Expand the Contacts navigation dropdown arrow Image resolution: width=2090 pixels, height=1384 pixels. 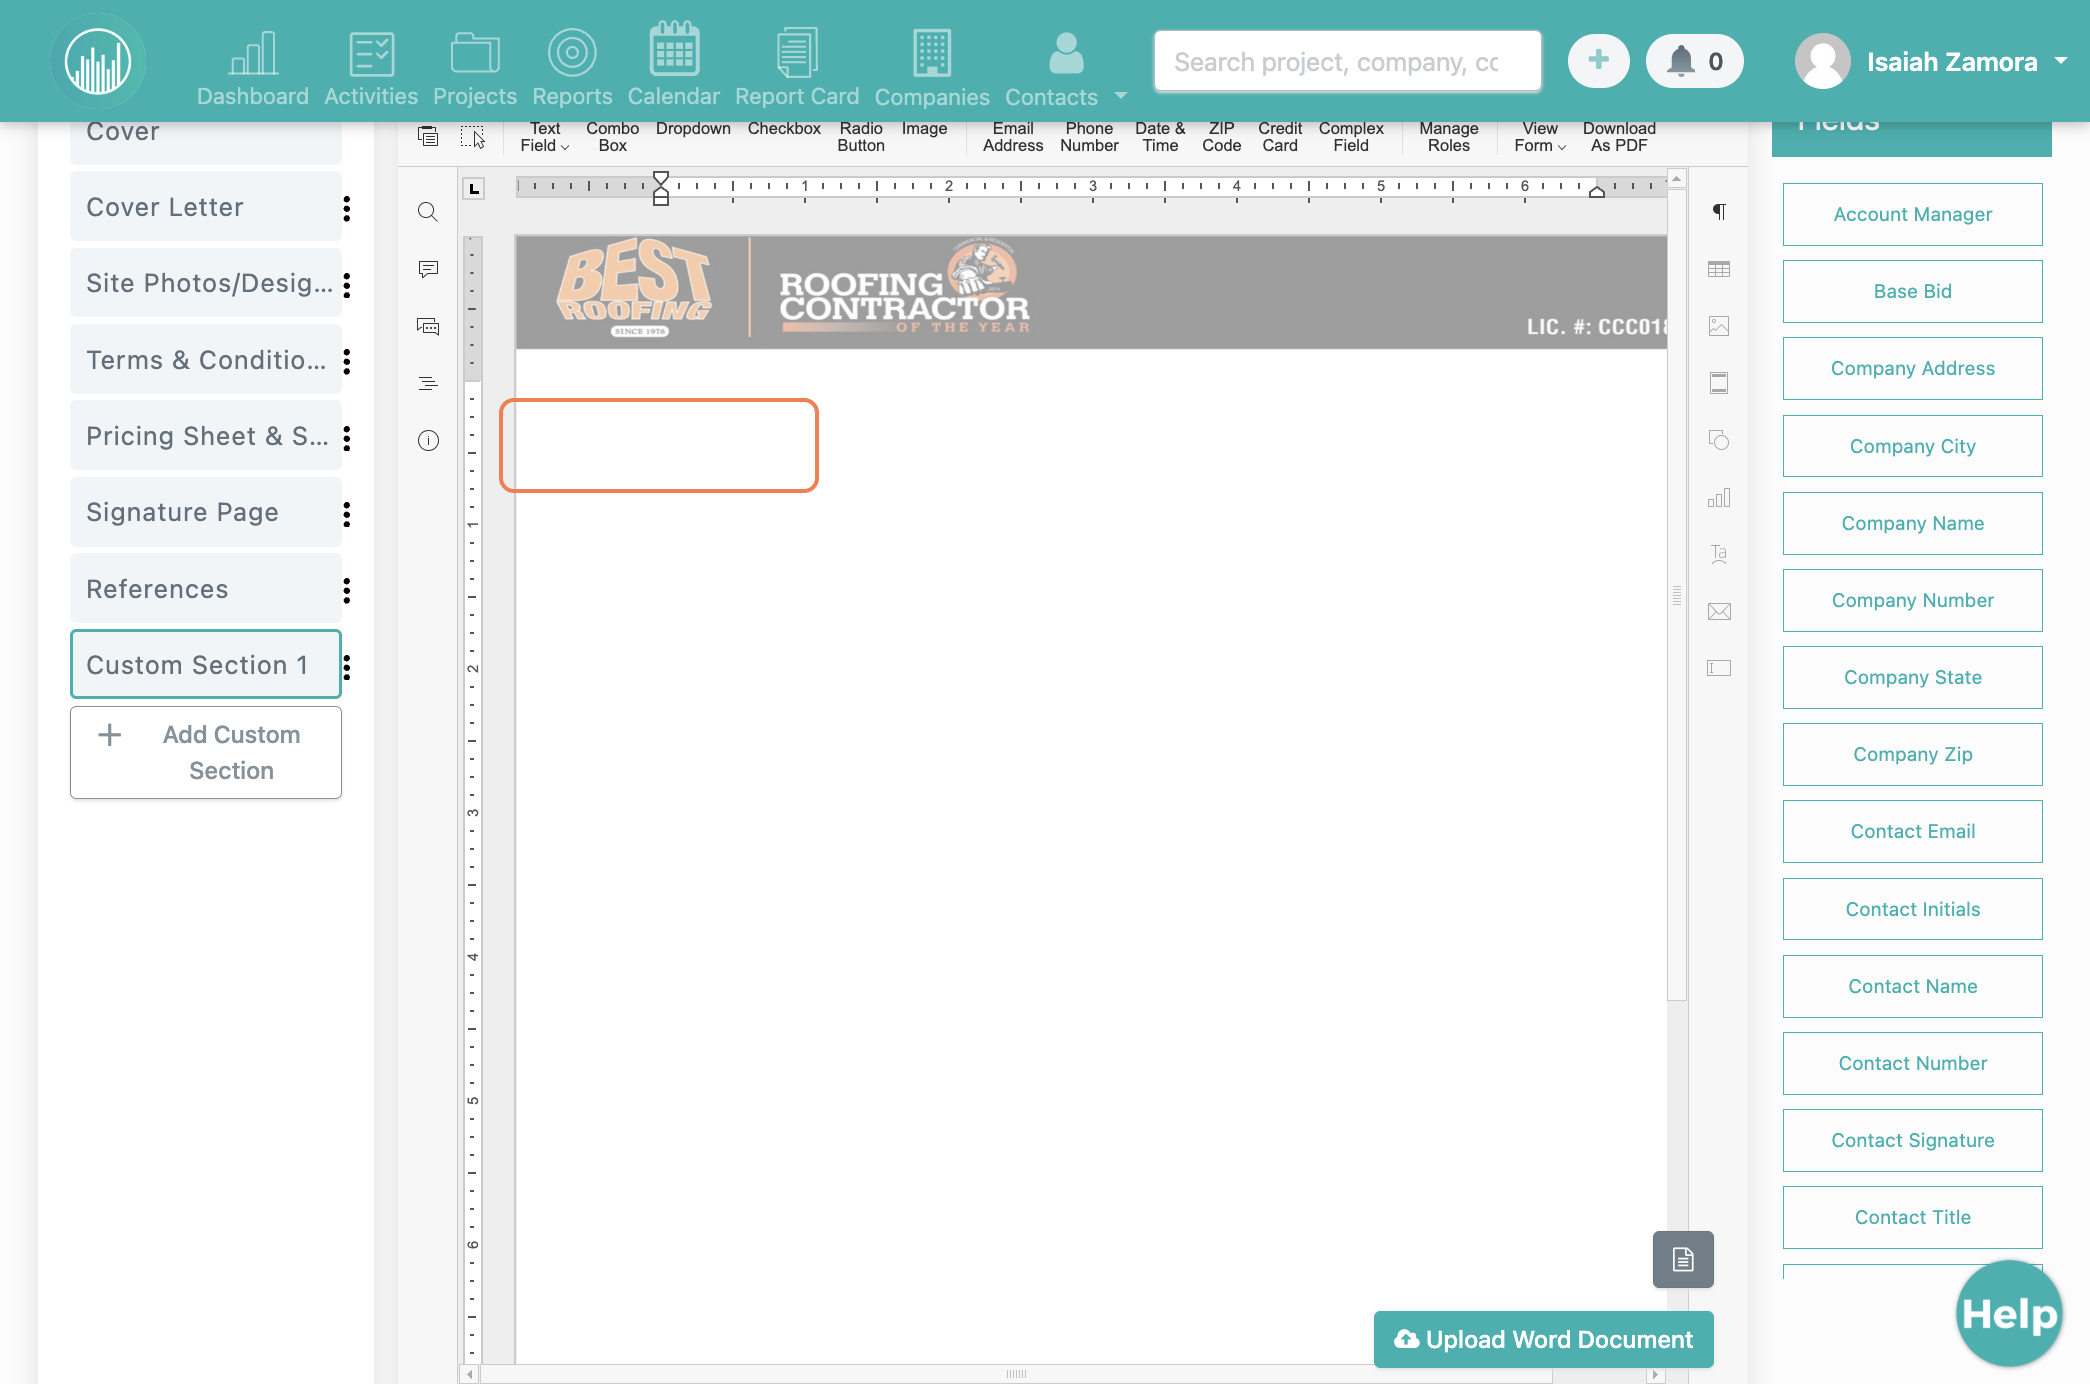click(x=1121, y=96)
